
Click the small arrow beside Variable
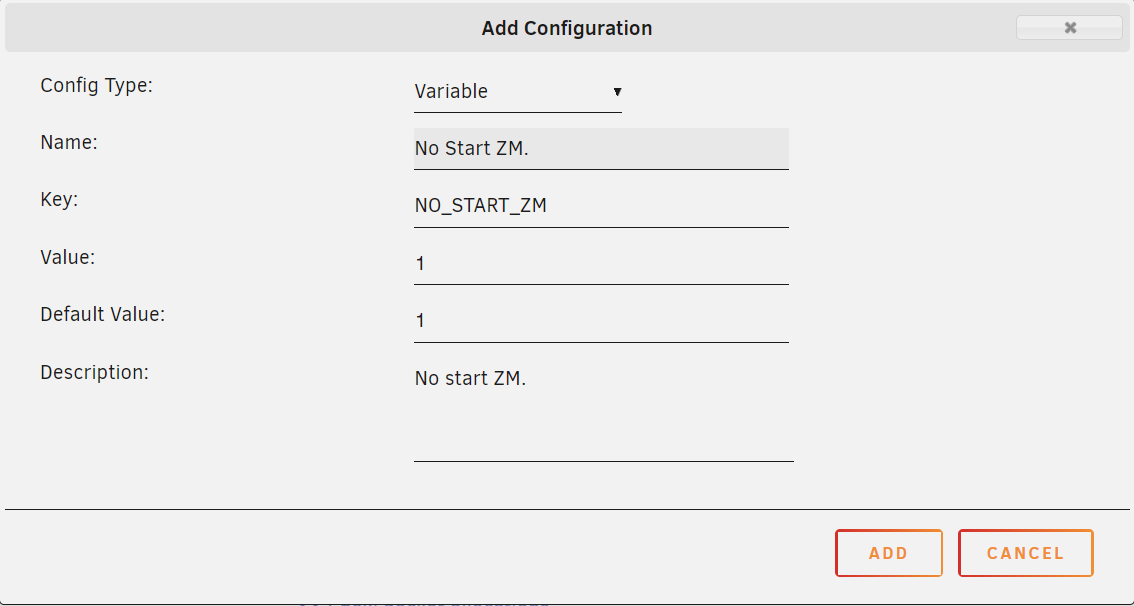617,92
